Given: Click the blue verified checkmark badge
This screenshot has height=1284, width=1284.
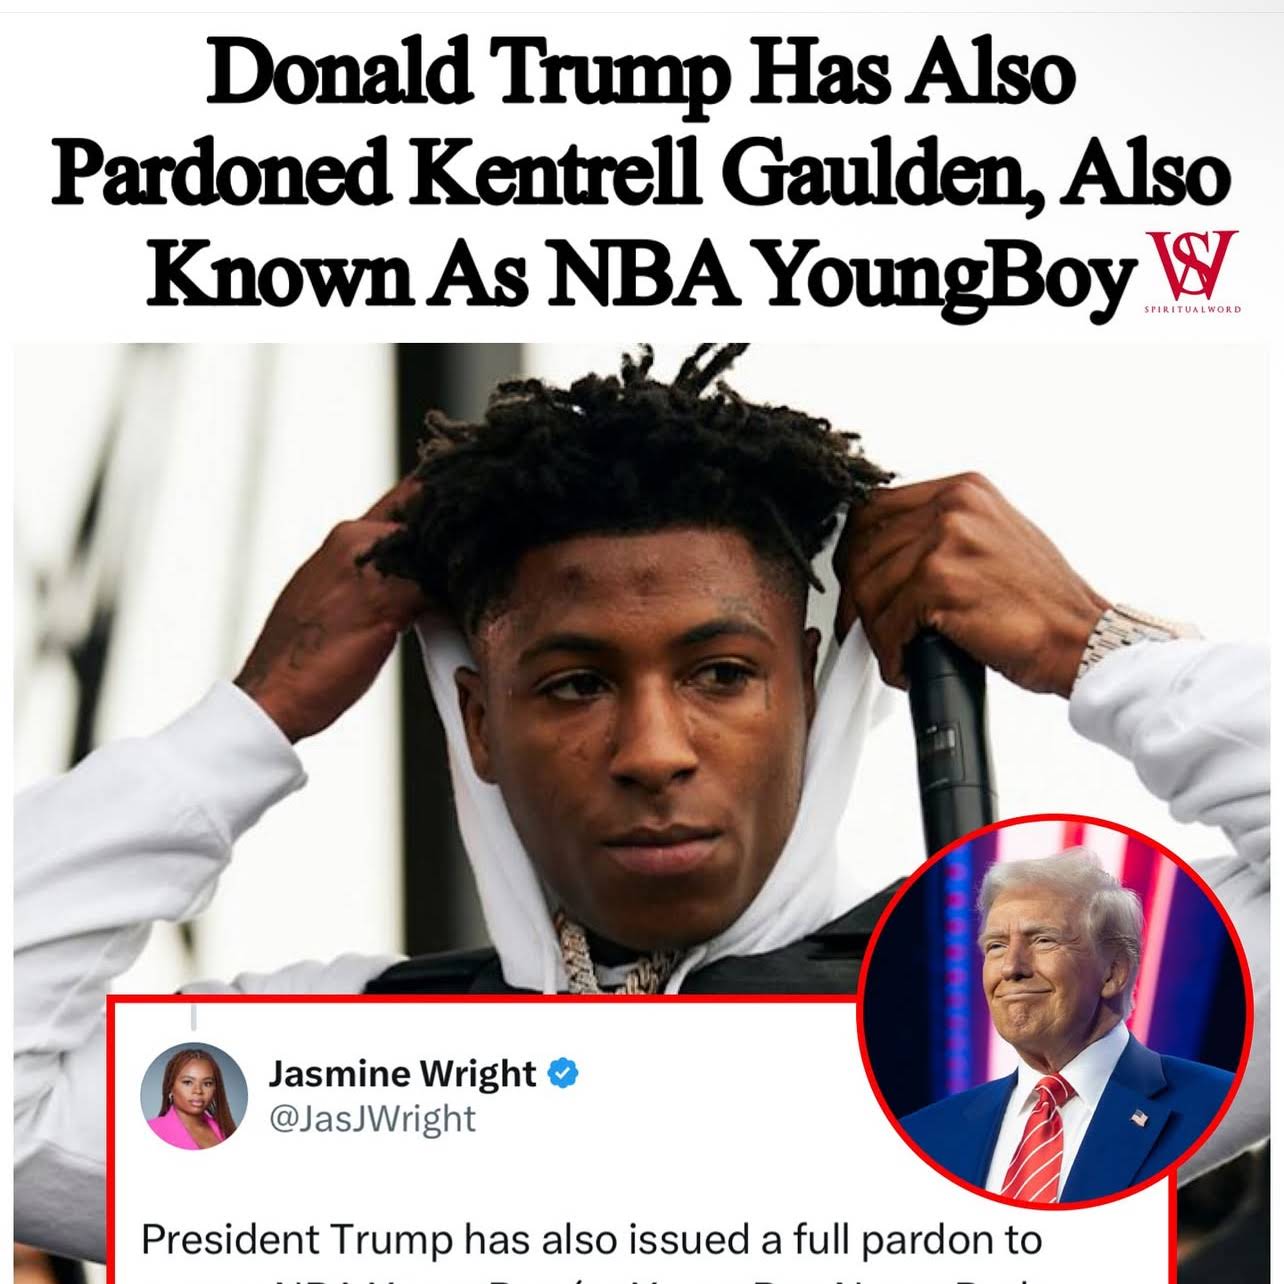Looking at the screenshot, I should [564, 1073].
